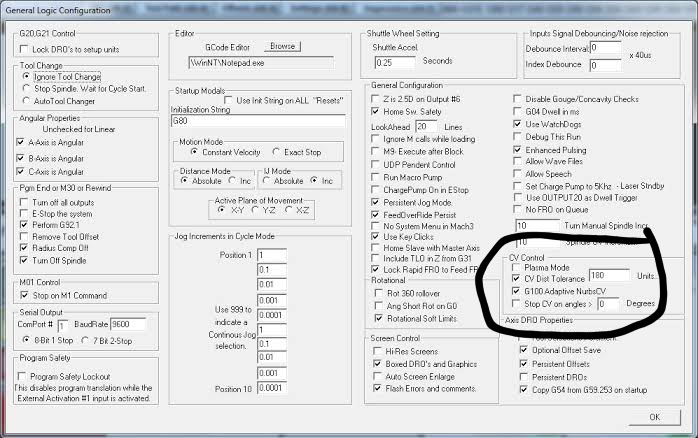Select Inc Distance Mode
698x438 pixels.
point(232,180)
